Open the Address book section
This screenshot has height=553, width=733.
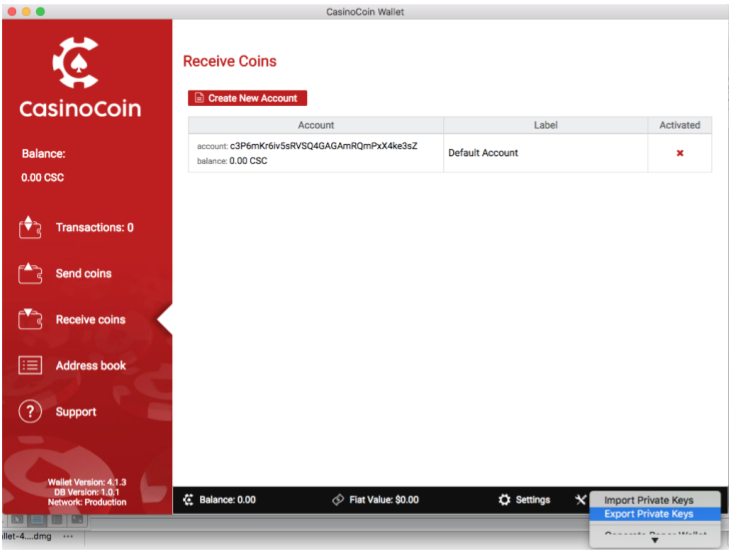point(91,366)
